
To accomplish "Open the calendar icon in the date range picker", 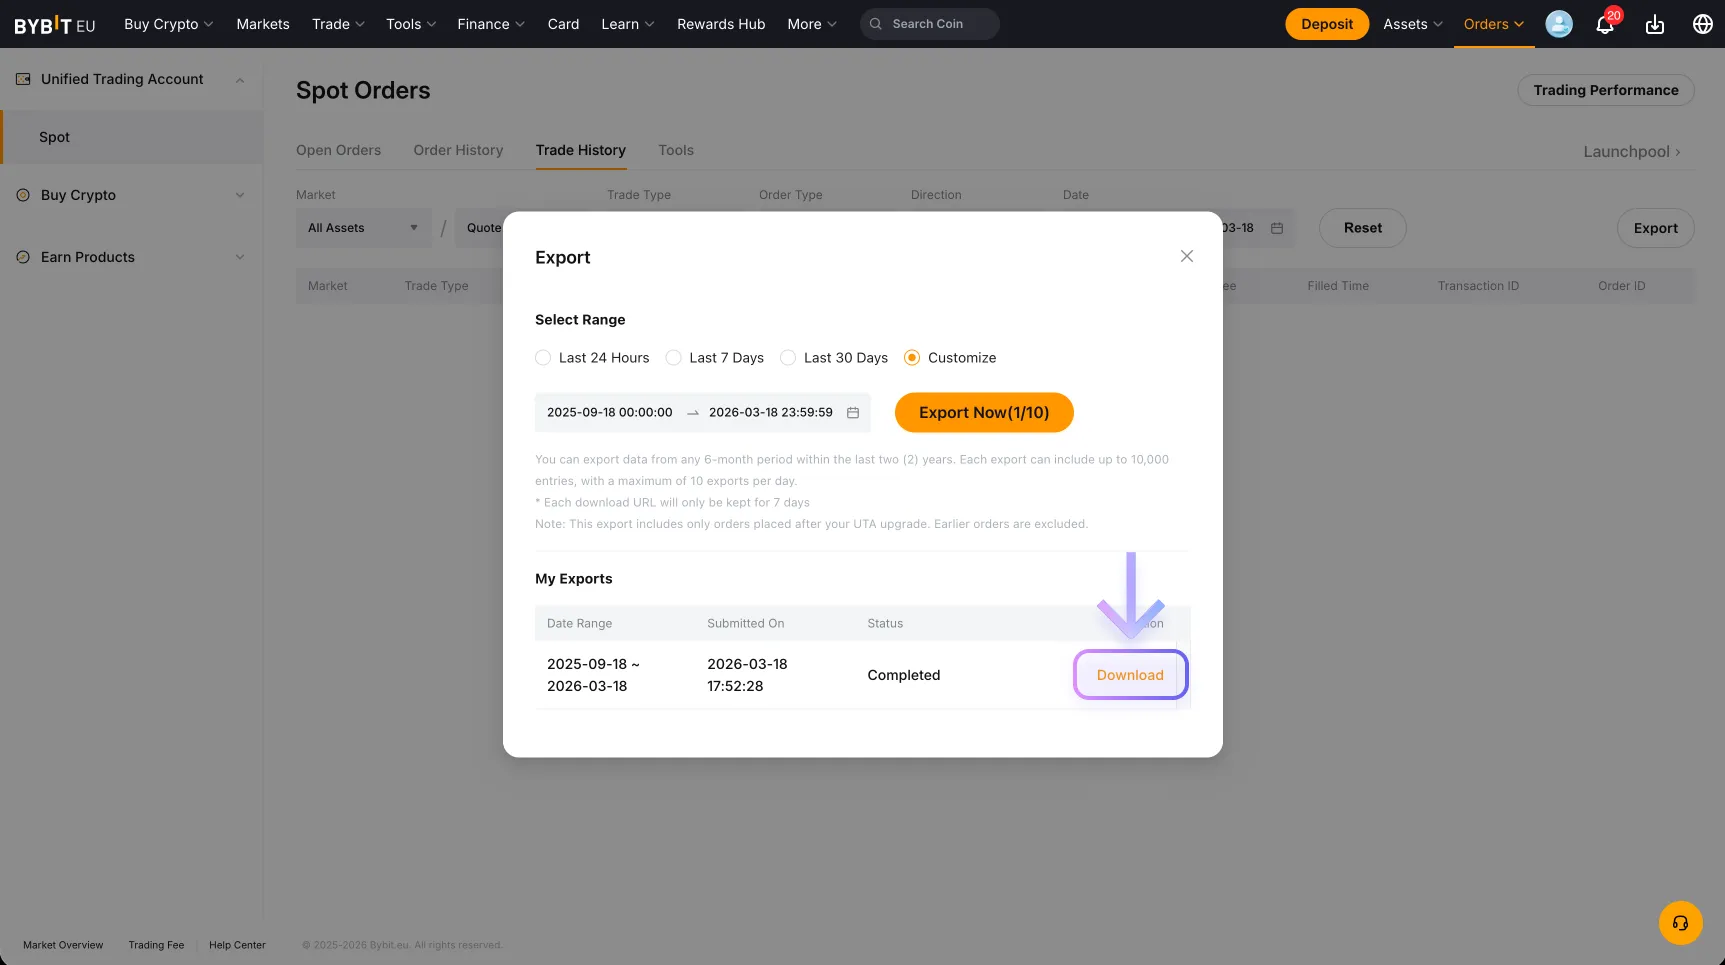I will 852,412.
